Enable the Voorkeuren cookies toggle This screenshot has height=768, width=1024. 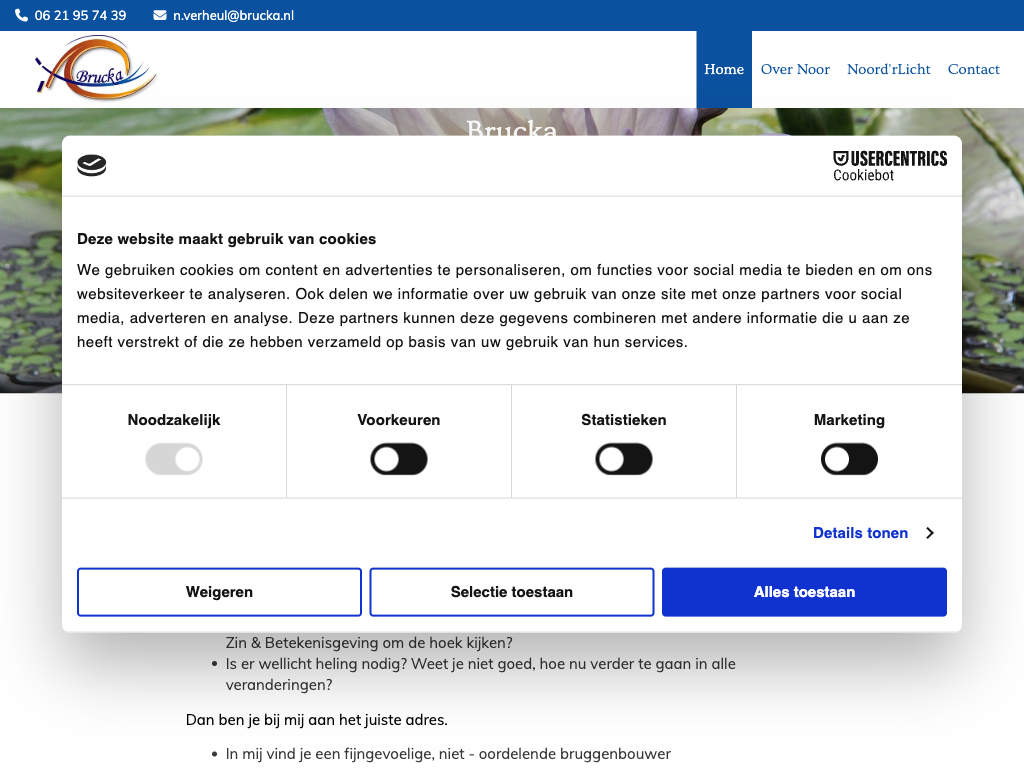click(399, 460)
